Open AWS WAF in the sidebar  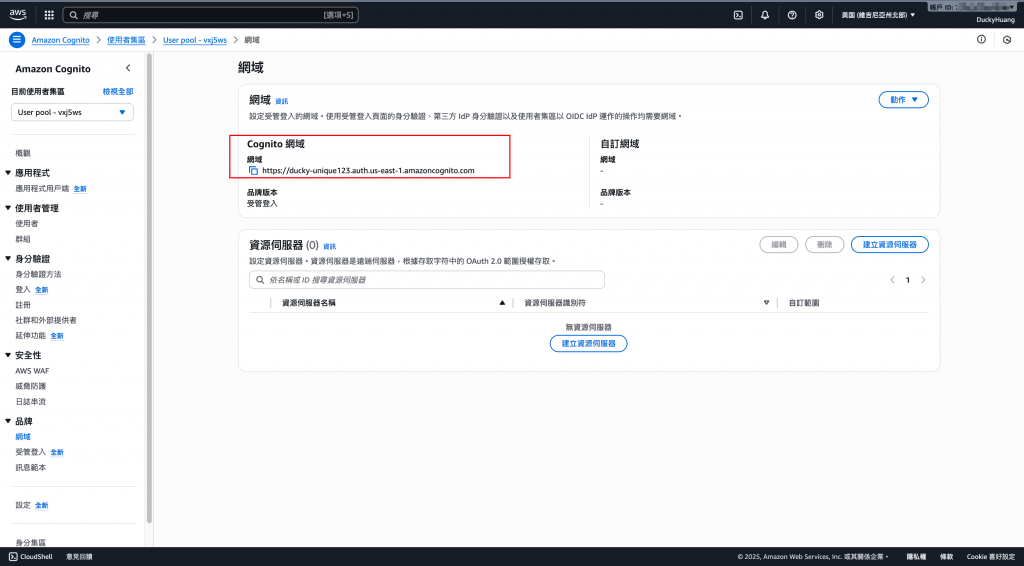click(32, 371)
